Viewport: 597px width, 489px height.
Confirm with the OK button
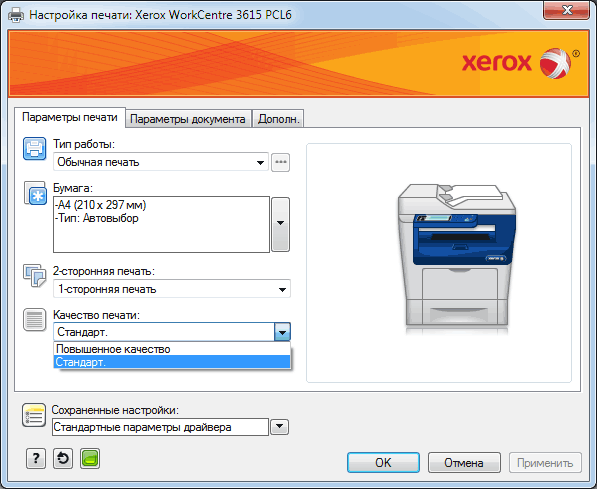point(383,462)
